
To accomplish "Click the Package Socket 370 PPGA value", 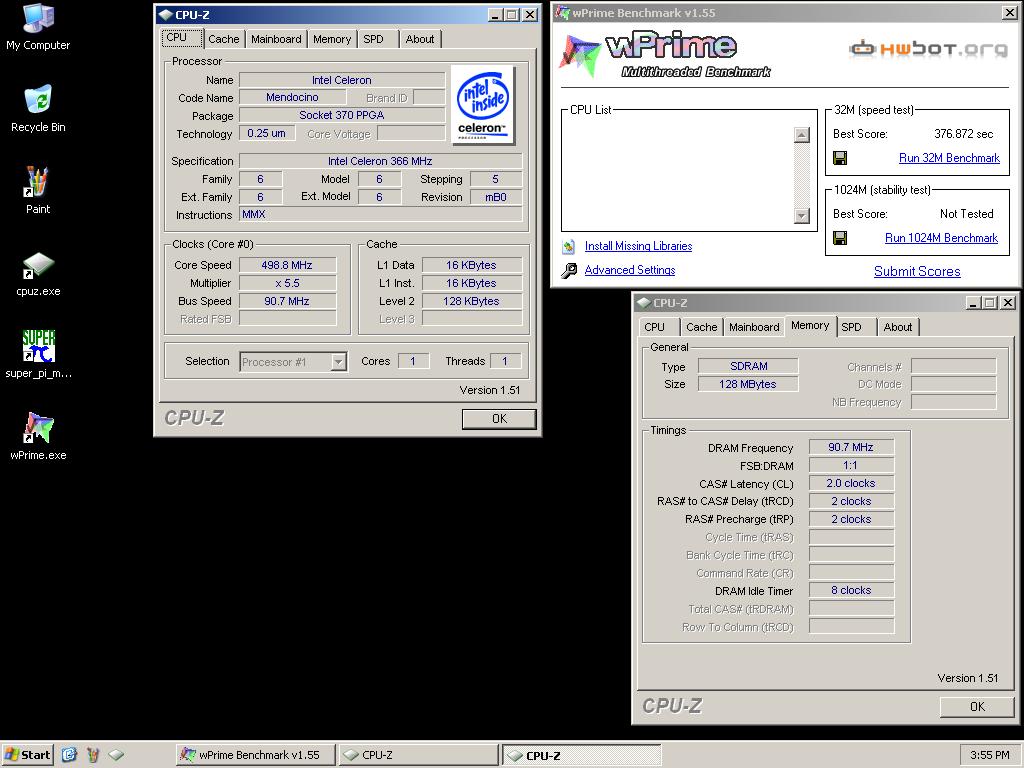I will click(342, 115).
